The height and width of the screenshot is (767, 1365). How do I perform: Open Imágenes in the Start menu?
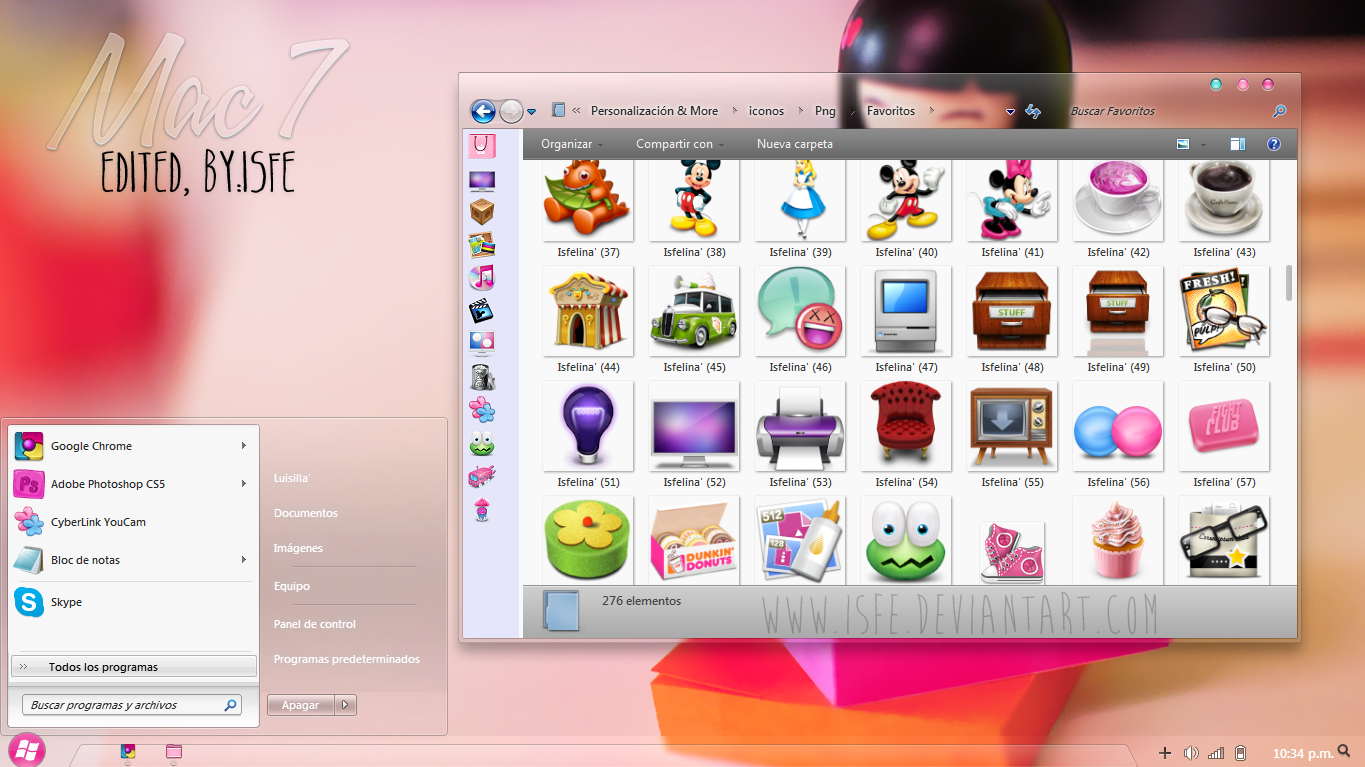298,548
